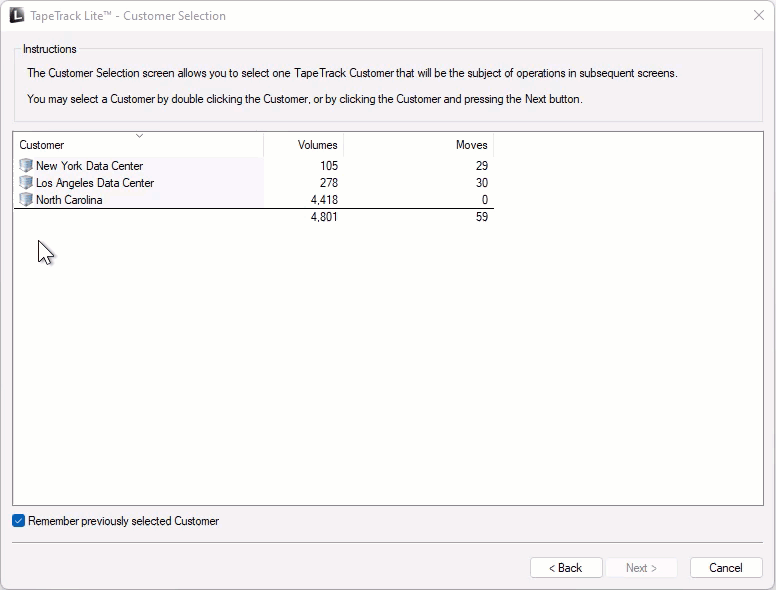Click the 278 volumes value
Image resolution: width=776 pixels, height=590 pixels.
[329, 183]
